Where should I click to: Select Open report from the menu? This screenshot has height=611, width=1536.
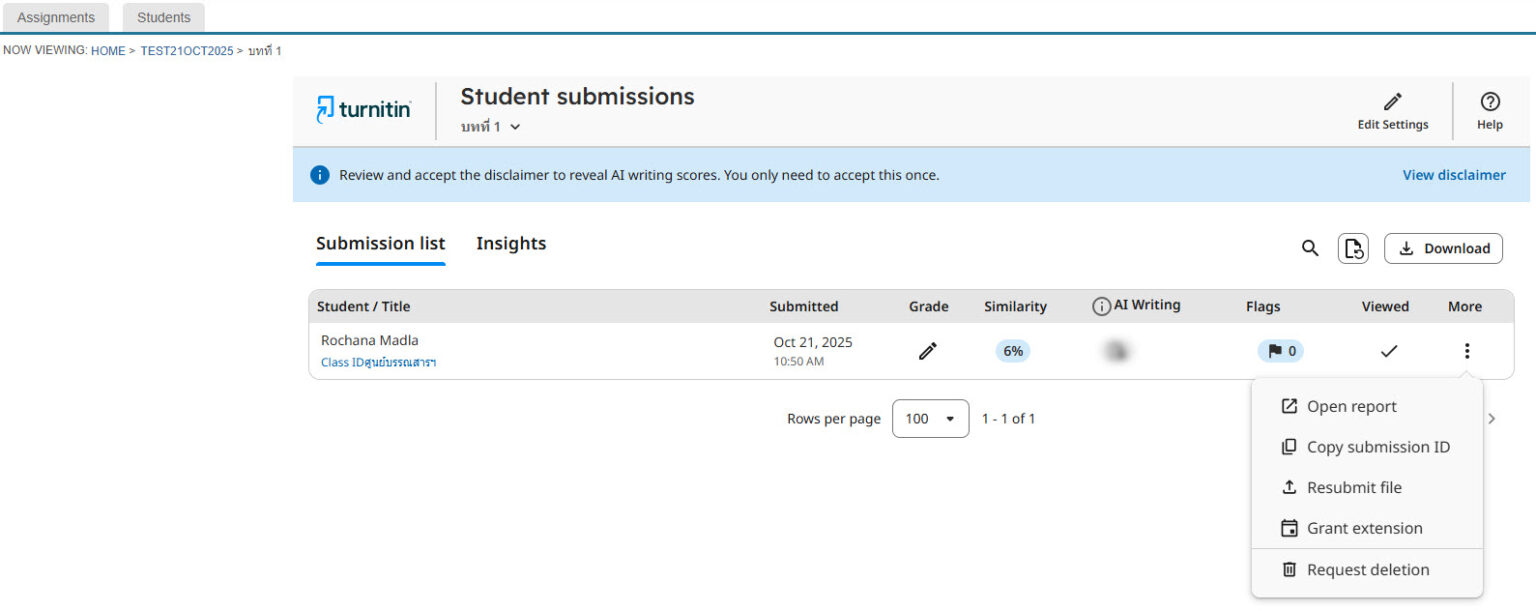[1352, 406]
